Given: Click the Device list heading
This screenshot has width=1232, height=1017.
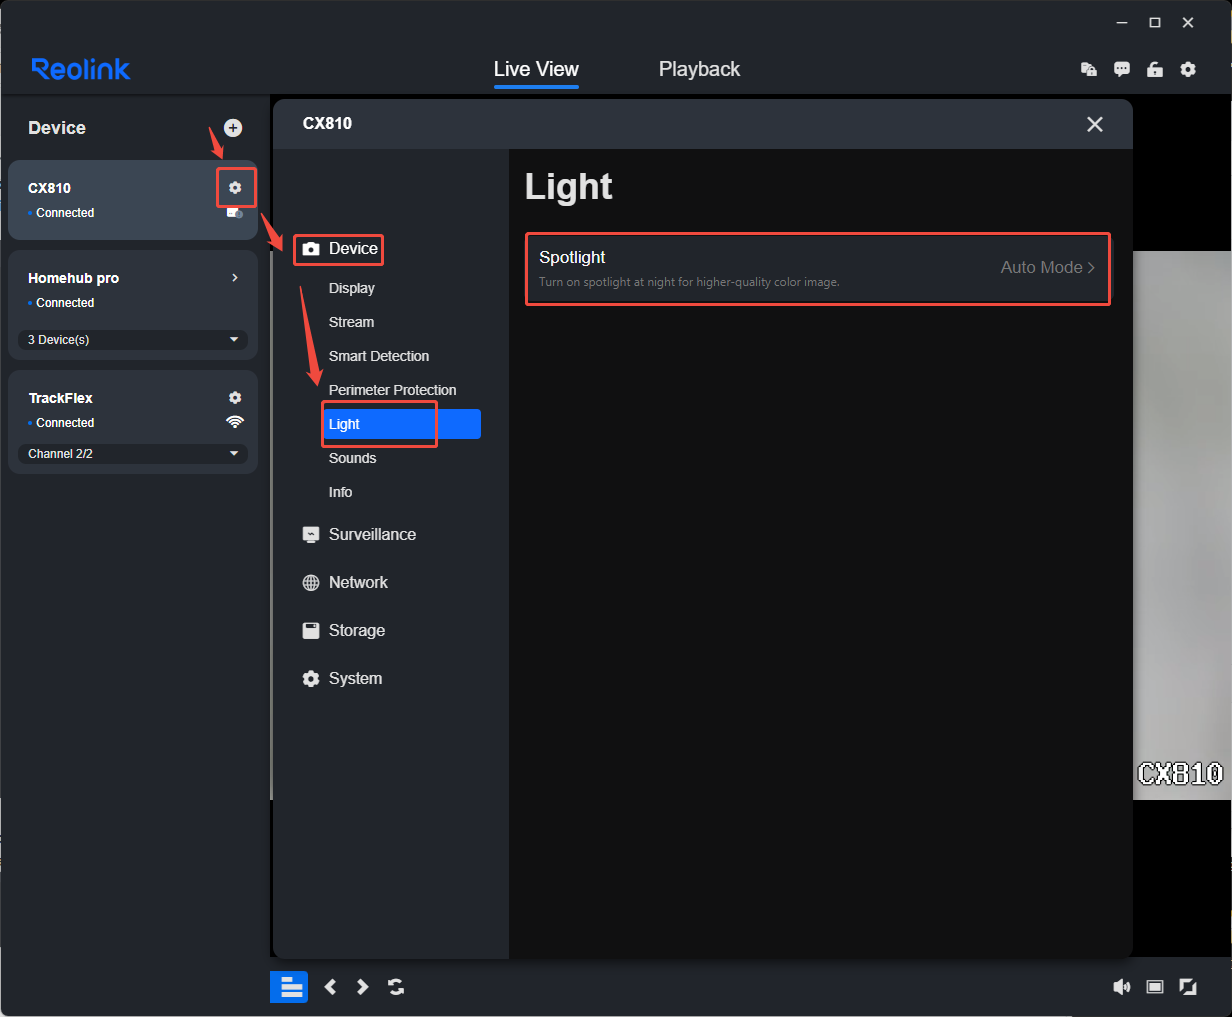Looking at the screenshot, I should 57,128.
